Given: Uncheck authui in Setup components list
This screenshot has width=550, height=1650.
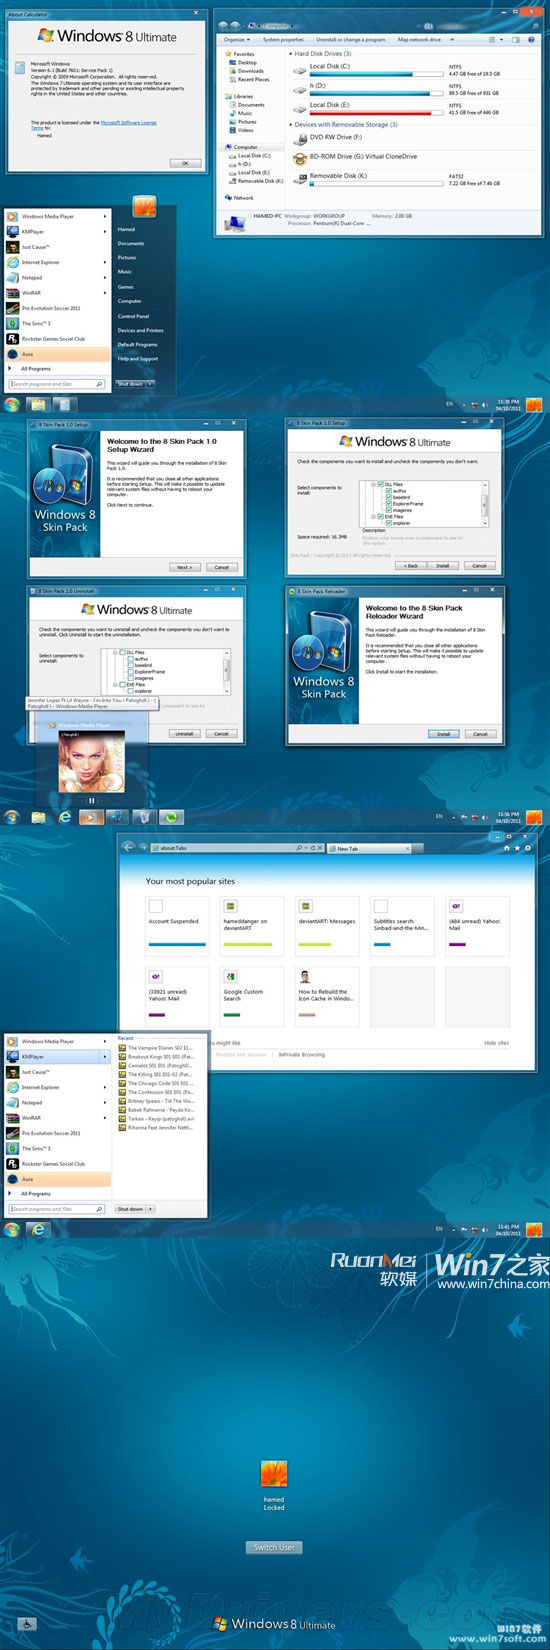Looking at the screenshot, I should pos(389,491).
